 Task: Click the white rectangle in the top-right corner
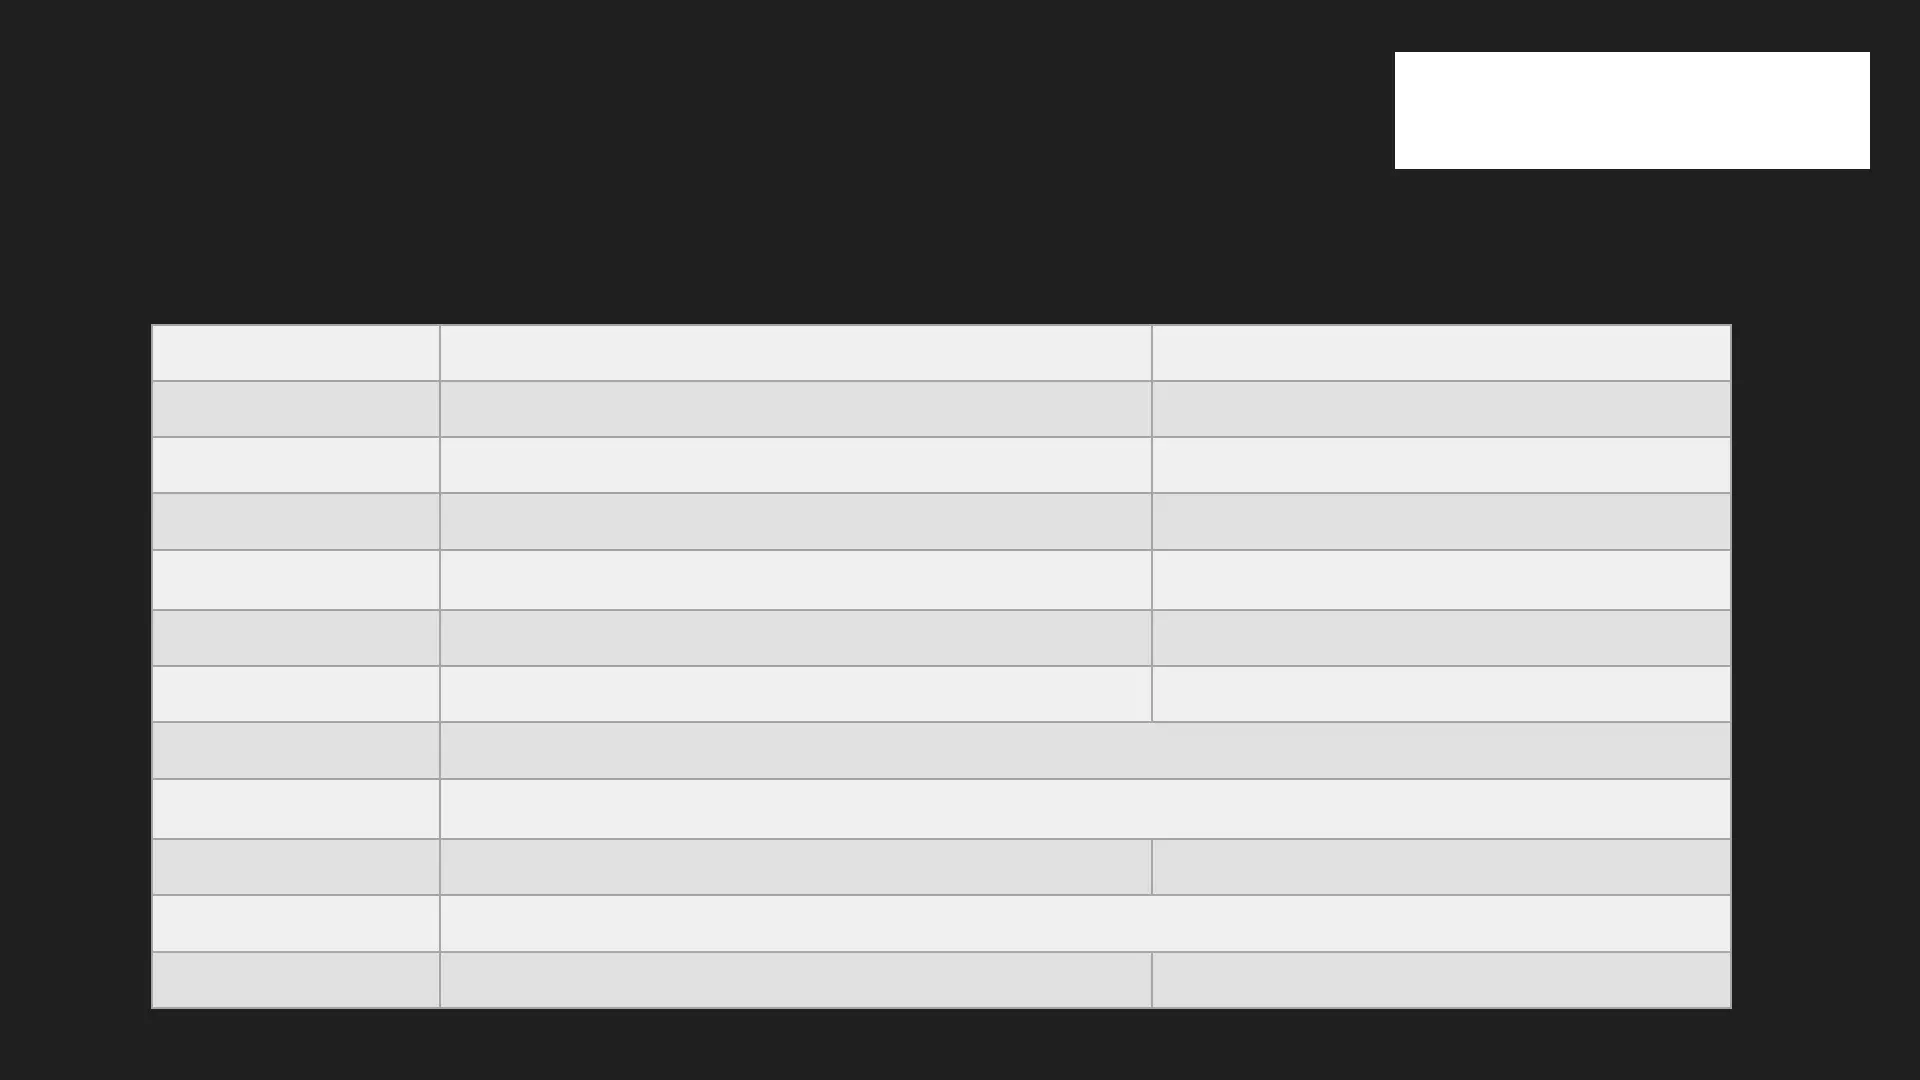1631,110
